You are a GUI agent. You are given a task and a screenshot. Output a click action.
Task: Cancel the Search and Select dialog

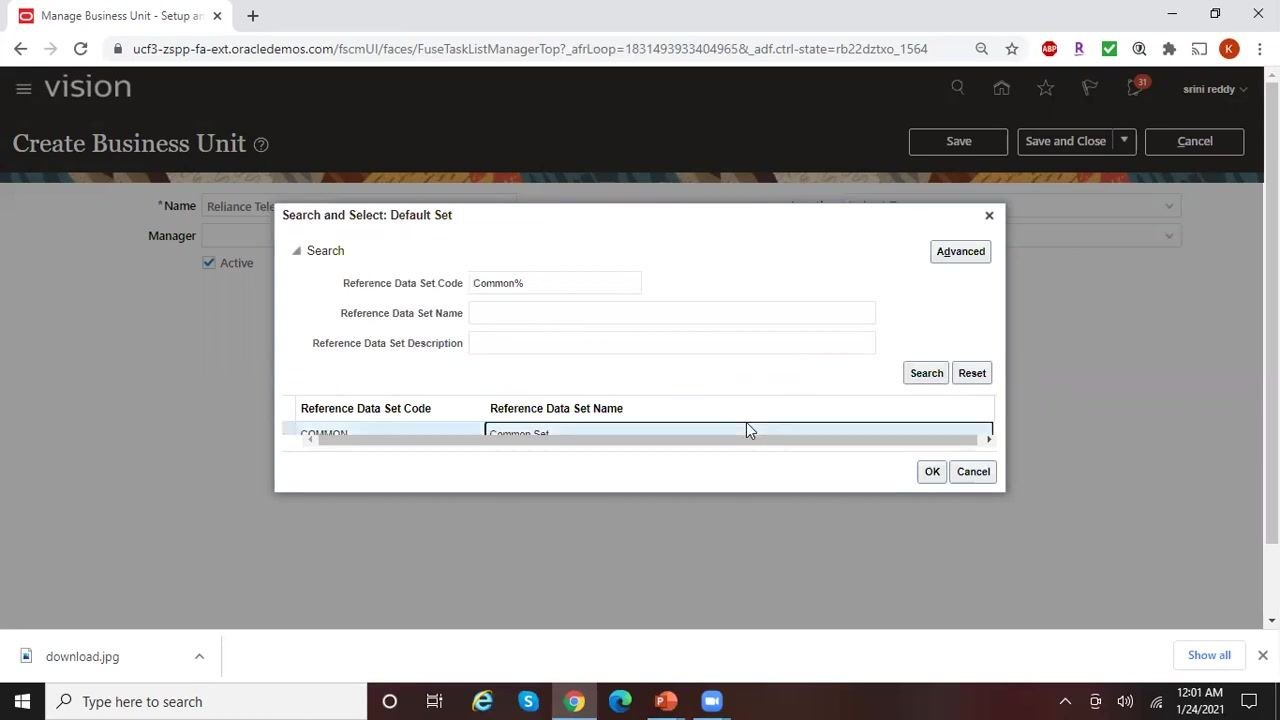[x=973, y=472]
